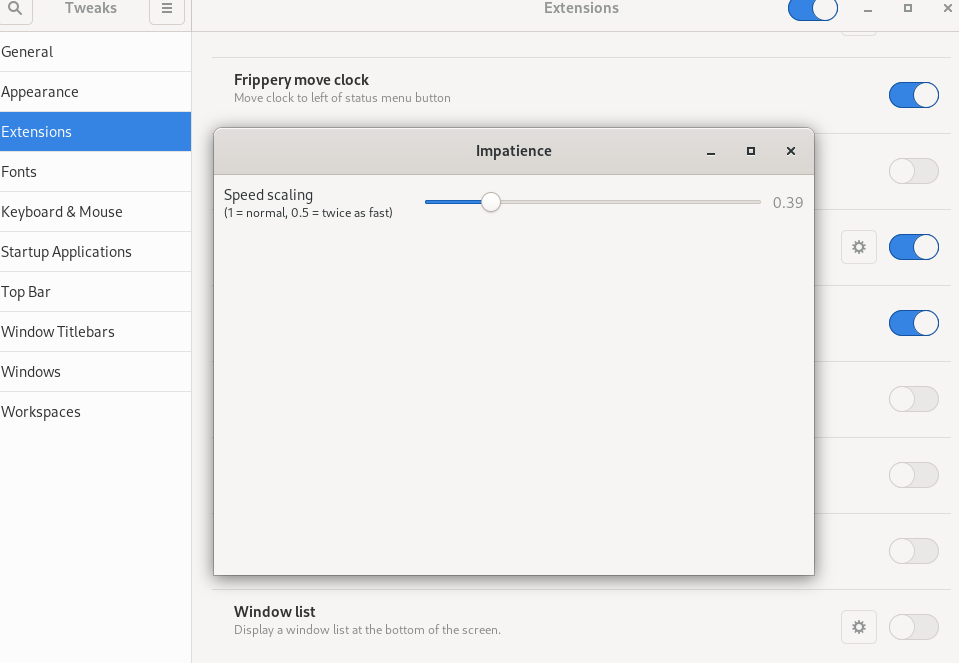Click the Extensions entry in the sidebar

(x=37, y=131)
